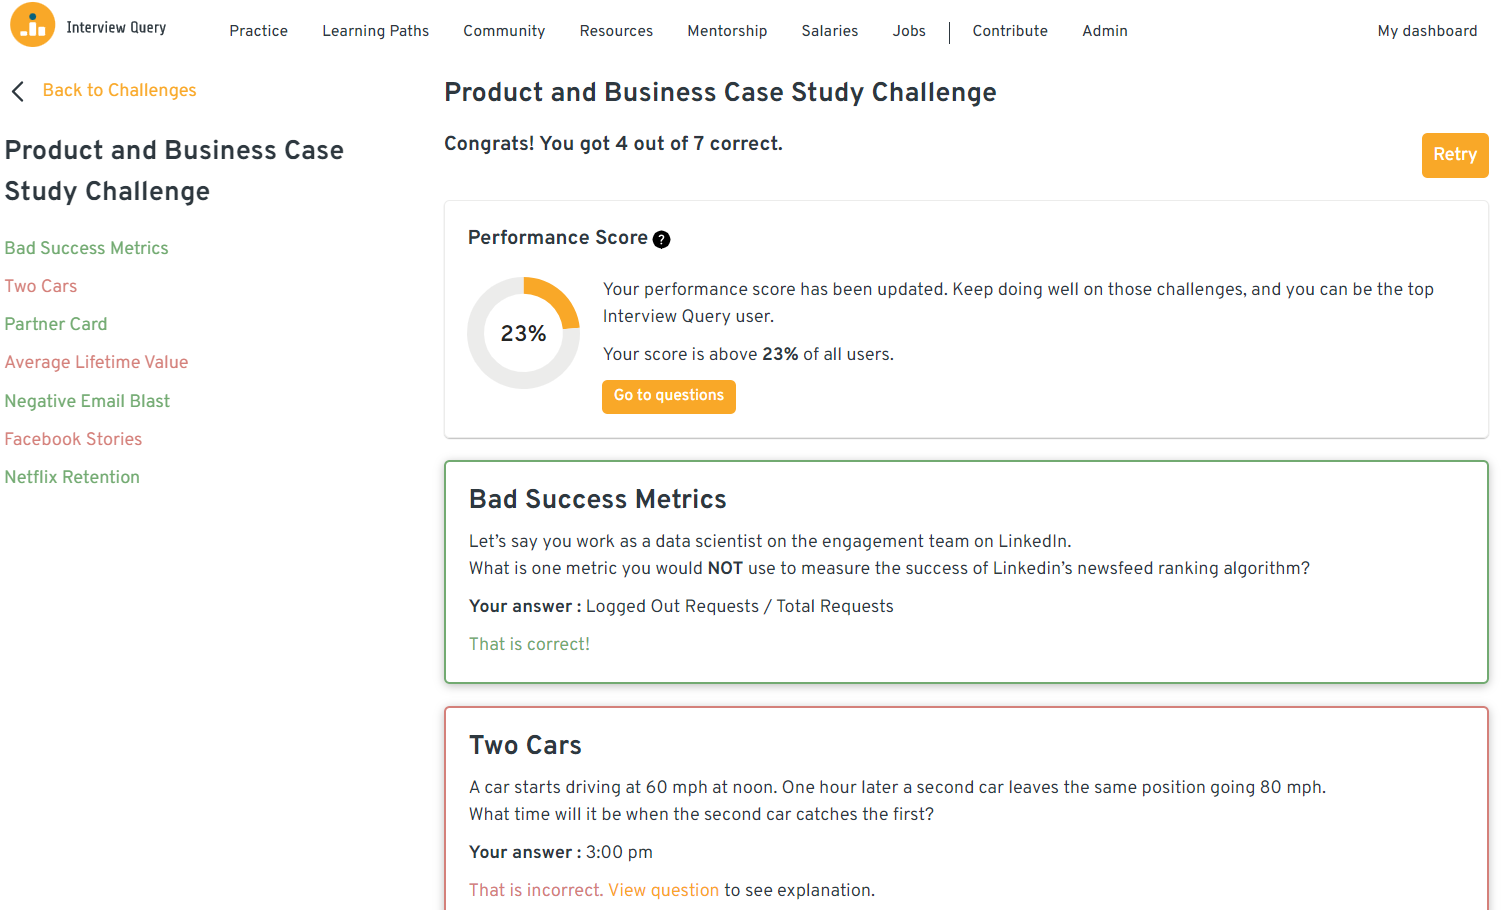Open the Contribute page
This screenshot has height=910, width=1507.
pyautogui.click(x=1010, y=31)
